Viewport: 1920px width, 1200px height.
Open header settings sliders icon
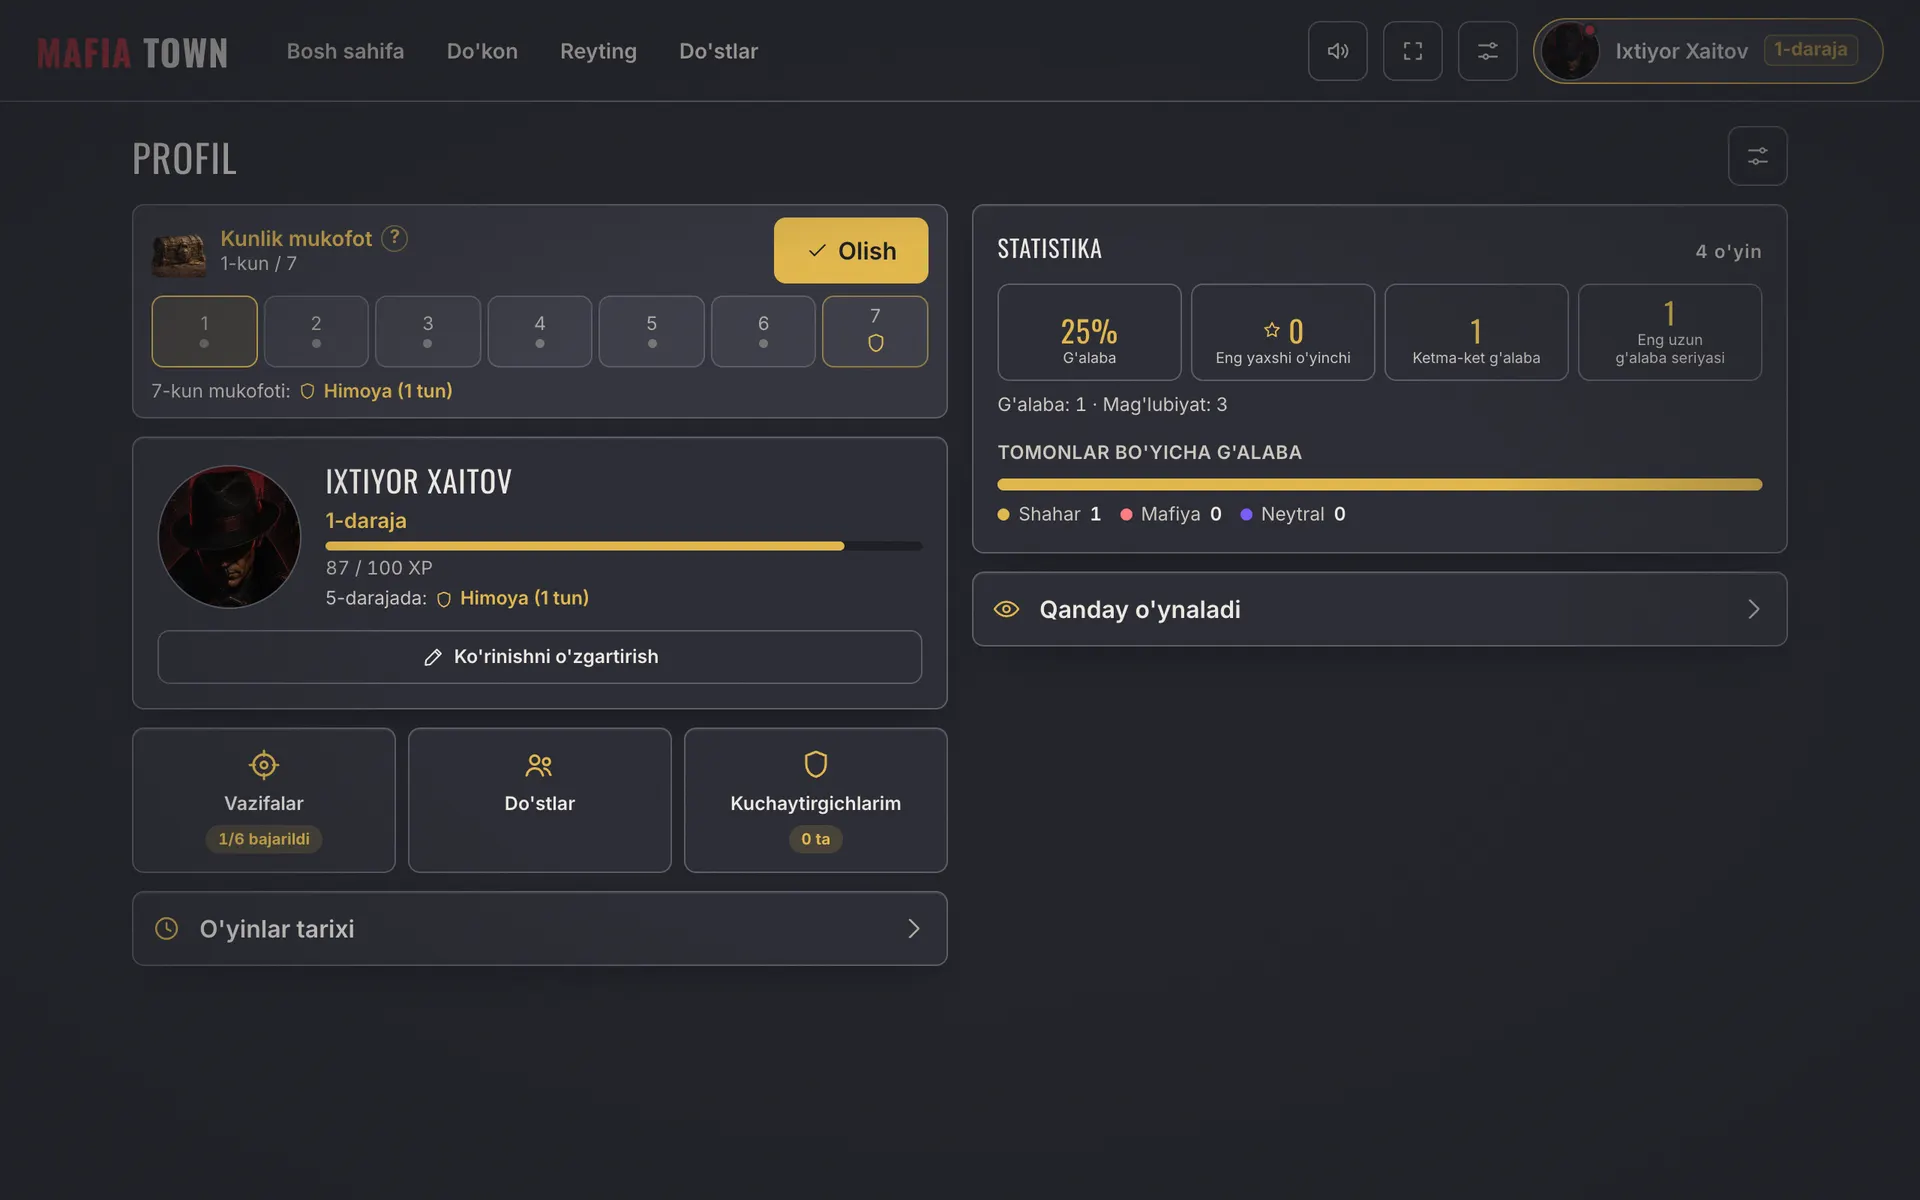pos(1487,51)
